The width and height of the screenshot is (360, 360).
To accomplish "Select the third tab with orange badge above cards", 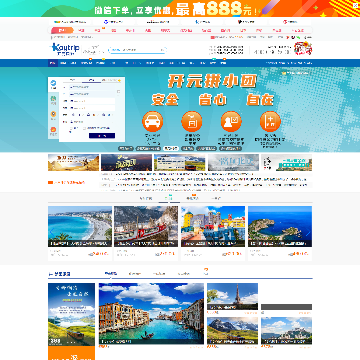I will pos(192,198).
